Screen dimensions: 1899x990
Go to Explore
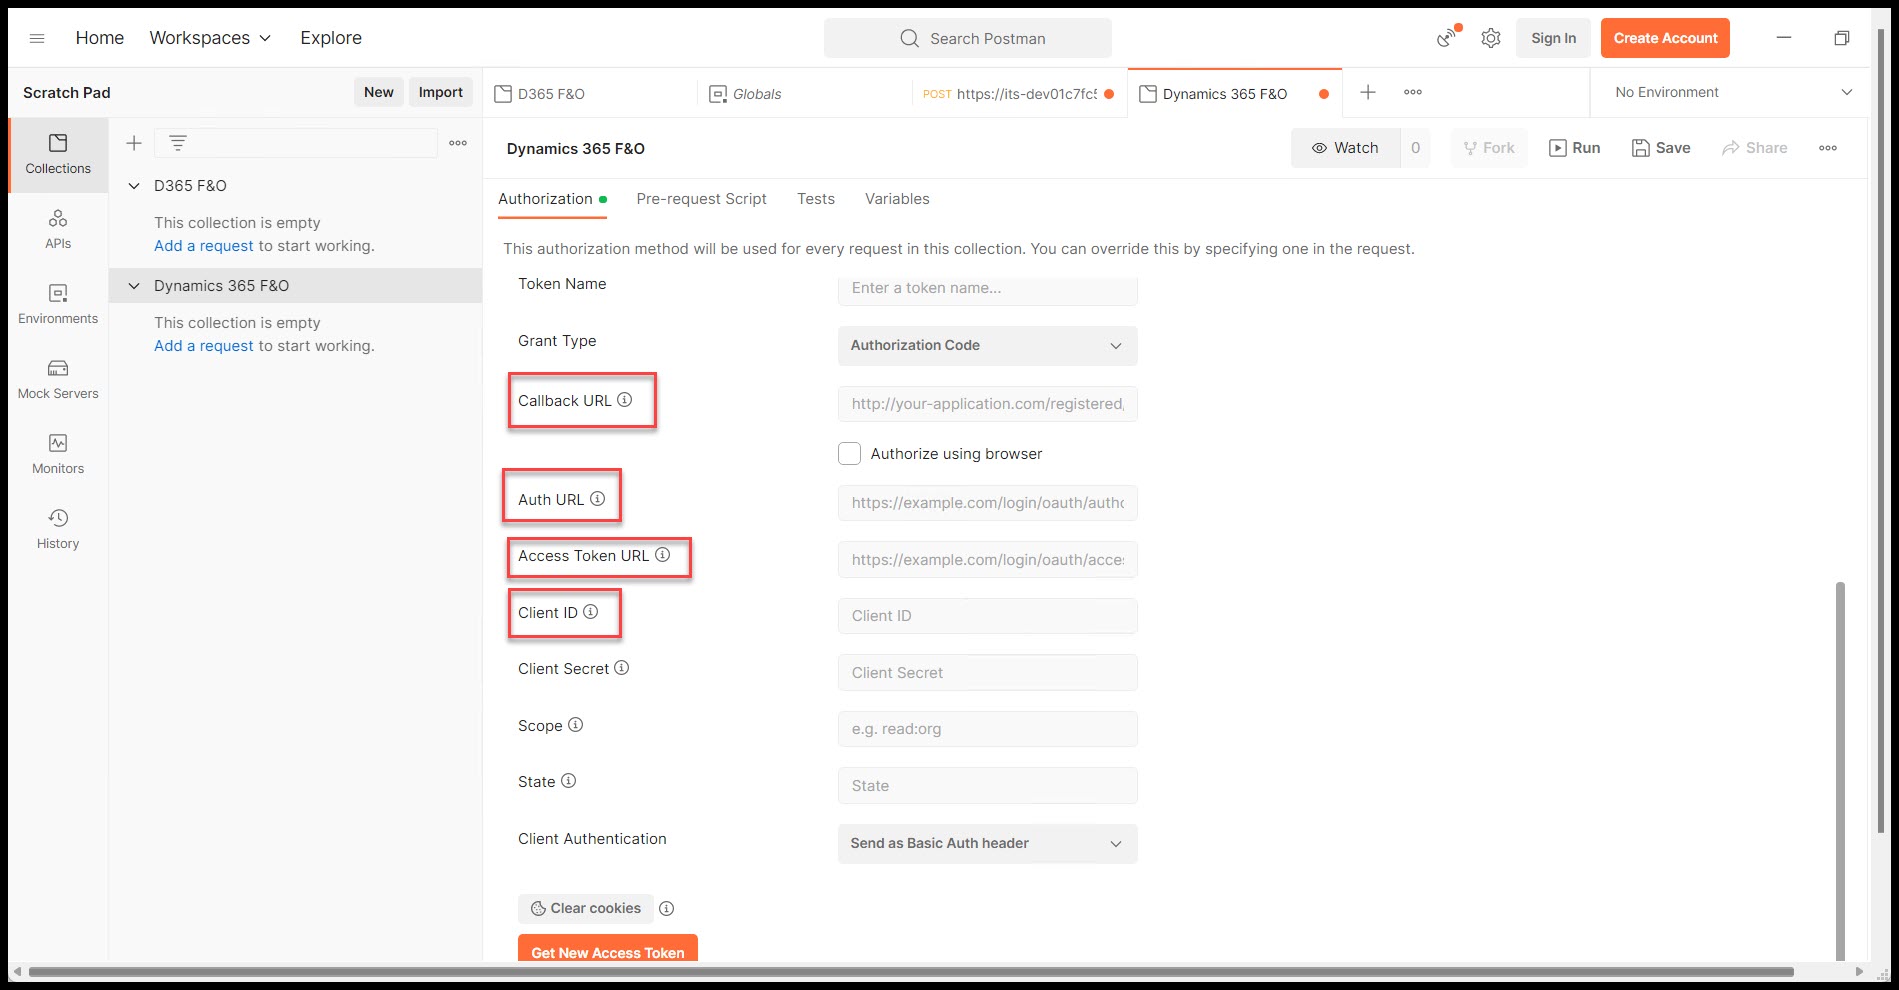pyautogui.click(x=331, y=38)
